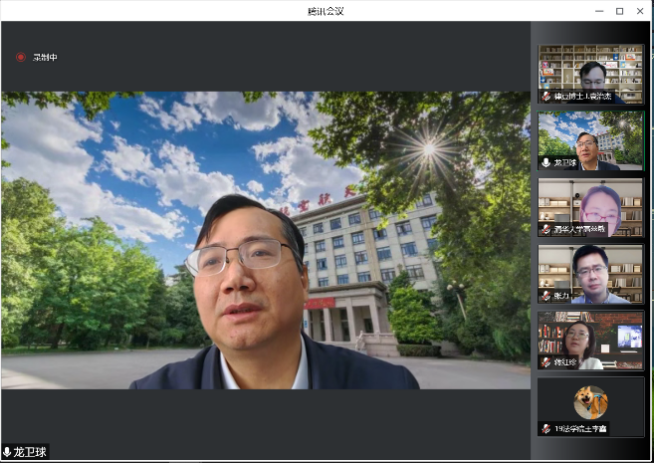
Task: Click microphone icon beside 龙卫球 at bottom-left
Action: [x=7, y=452]
